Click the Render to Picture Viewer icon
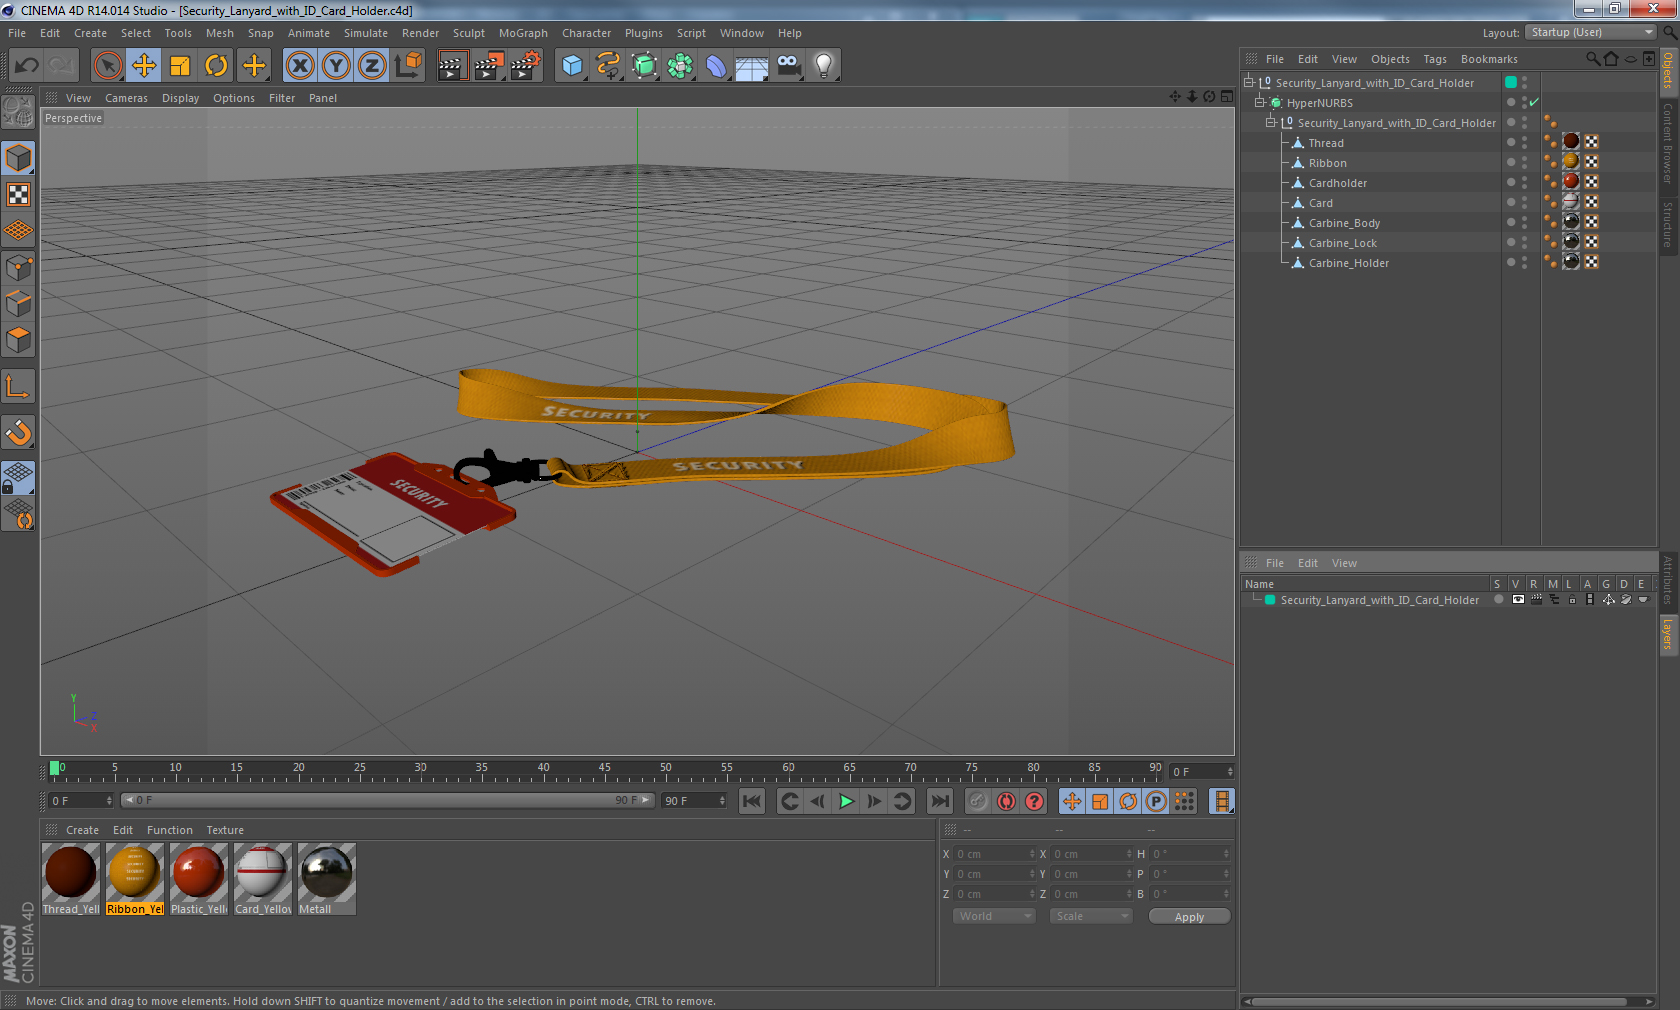The image size is (1680, 1010). (489, 66)
